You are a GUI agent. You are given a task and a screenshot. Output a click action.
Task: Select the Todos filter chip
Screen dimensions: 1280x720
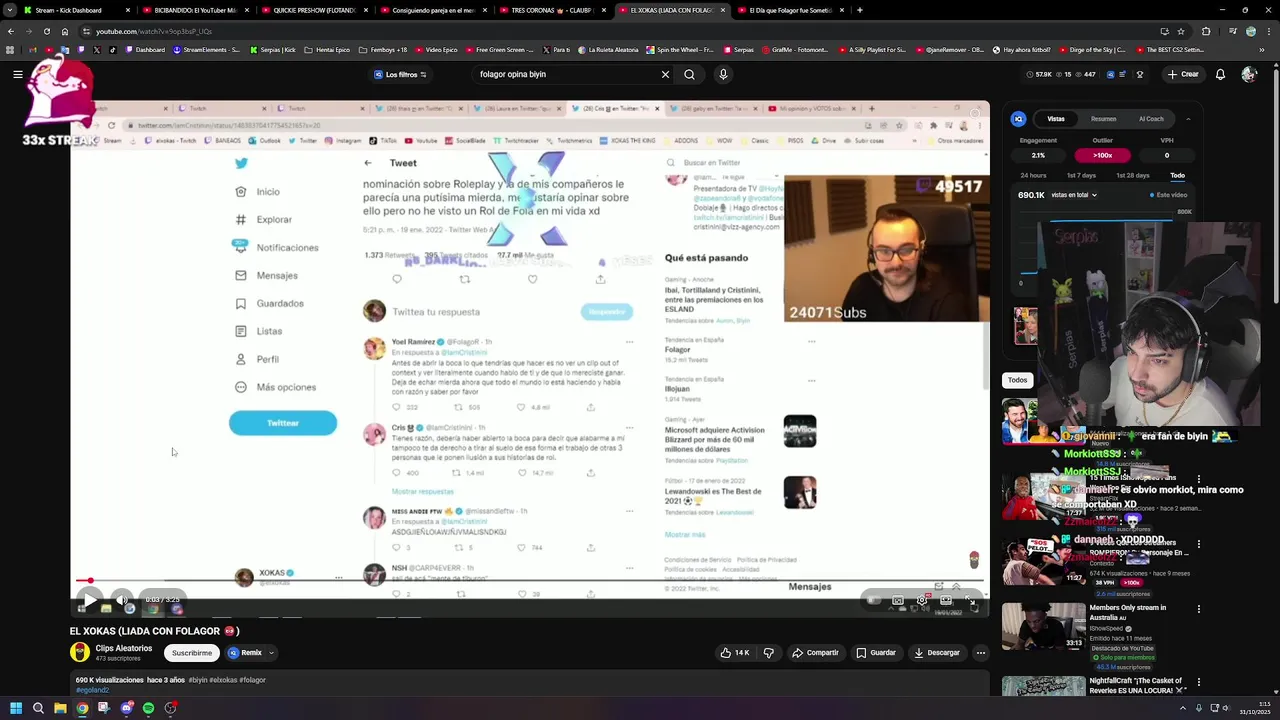[x=1017, y=380]
